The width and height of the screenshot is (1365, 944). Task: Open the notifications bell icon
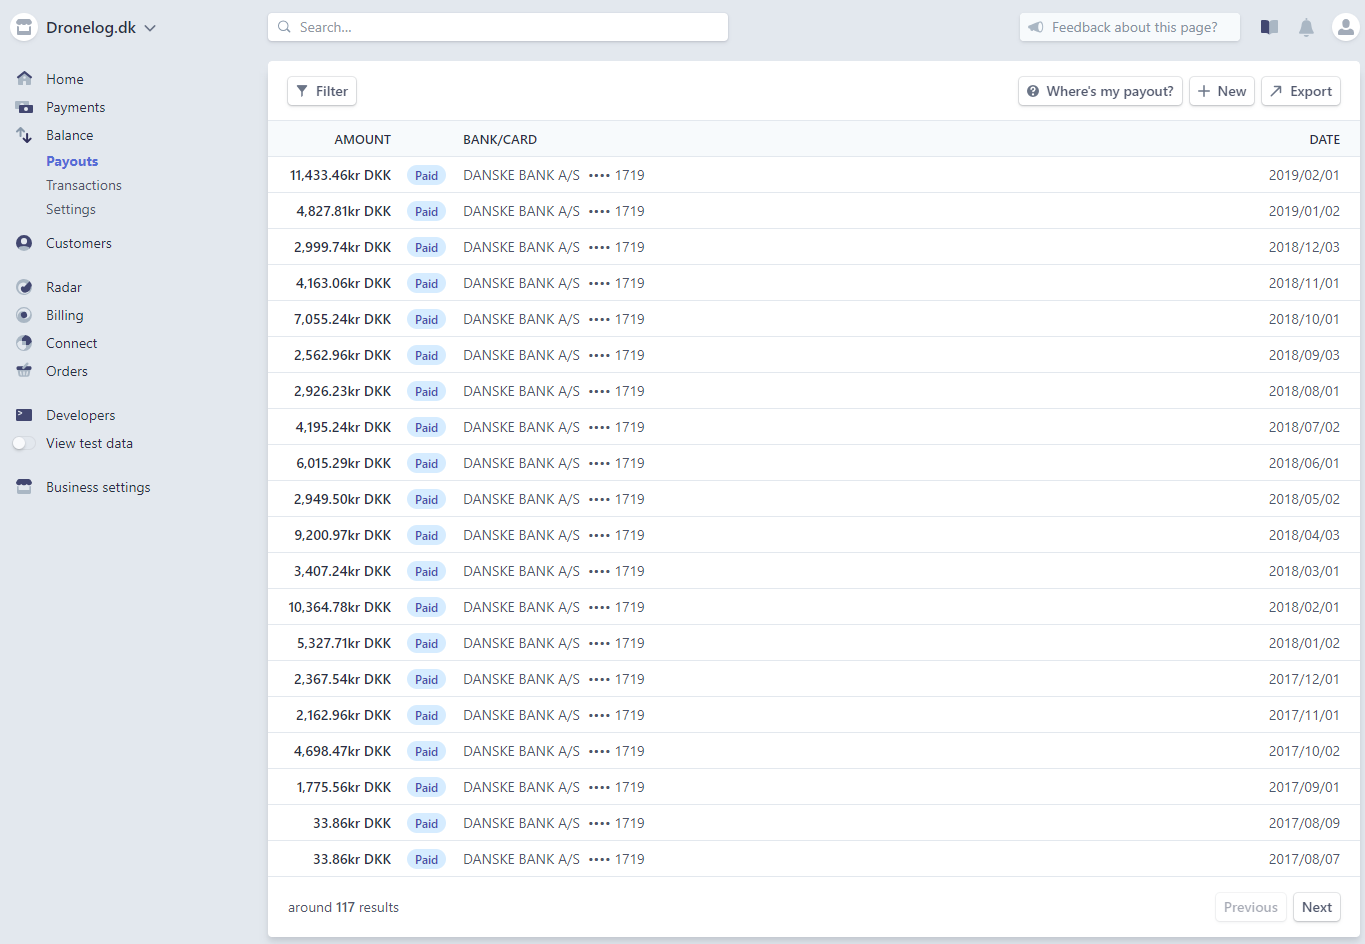click(x=1306, y=28)
